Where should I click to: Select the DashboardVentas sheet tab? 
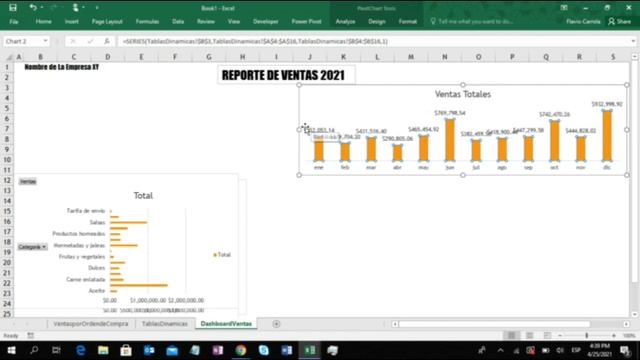pyautogui.click(x=226, y=324)
